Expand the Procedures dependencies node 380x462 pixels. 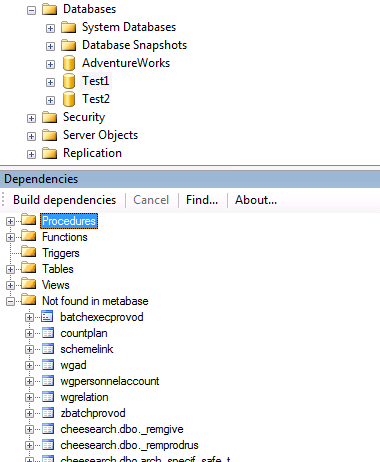coord(10,221)
